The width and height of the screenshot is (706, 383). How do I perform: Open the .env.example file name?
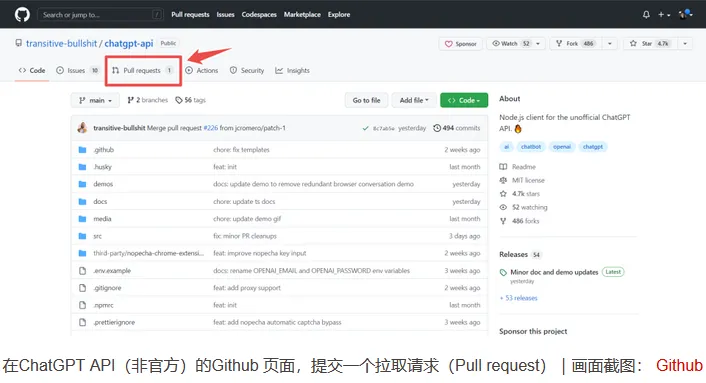tap(112, 270)
